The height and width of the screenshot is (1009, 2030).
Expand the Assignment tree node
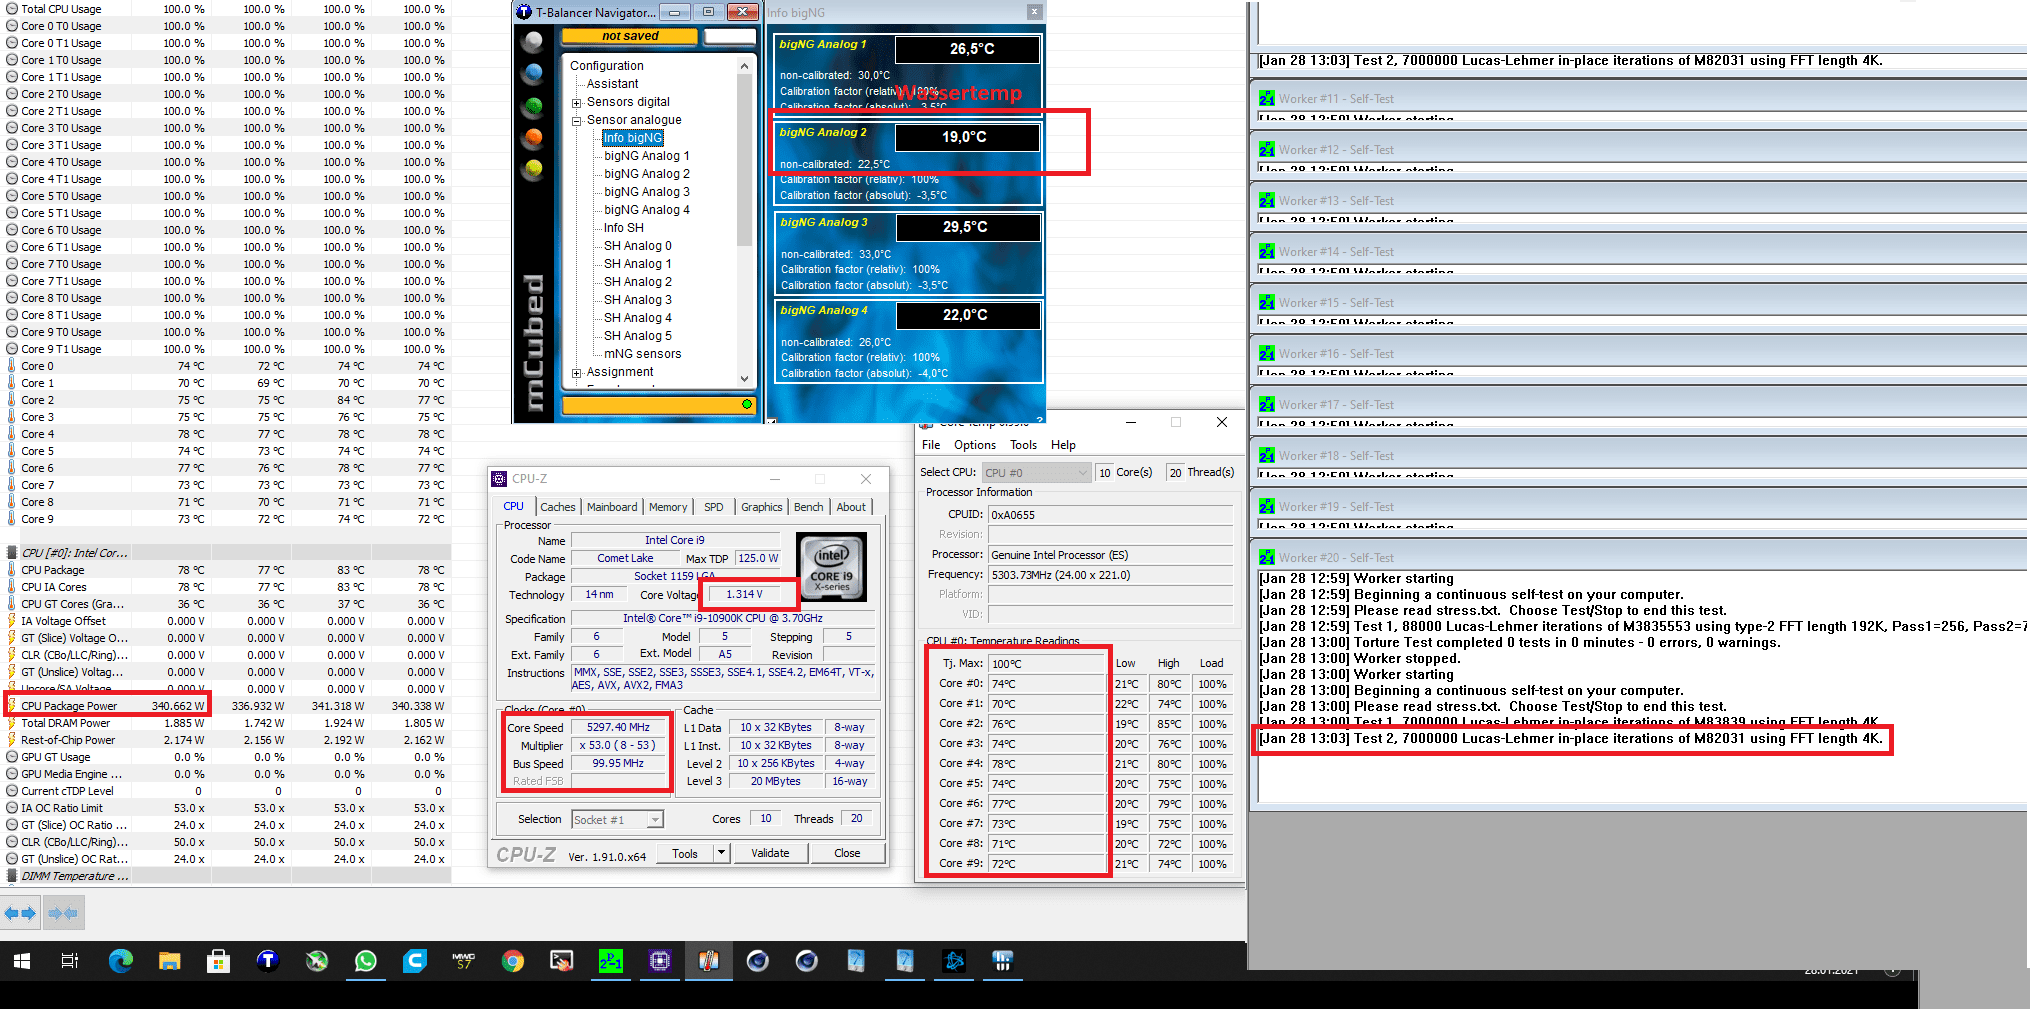point(577,373)
